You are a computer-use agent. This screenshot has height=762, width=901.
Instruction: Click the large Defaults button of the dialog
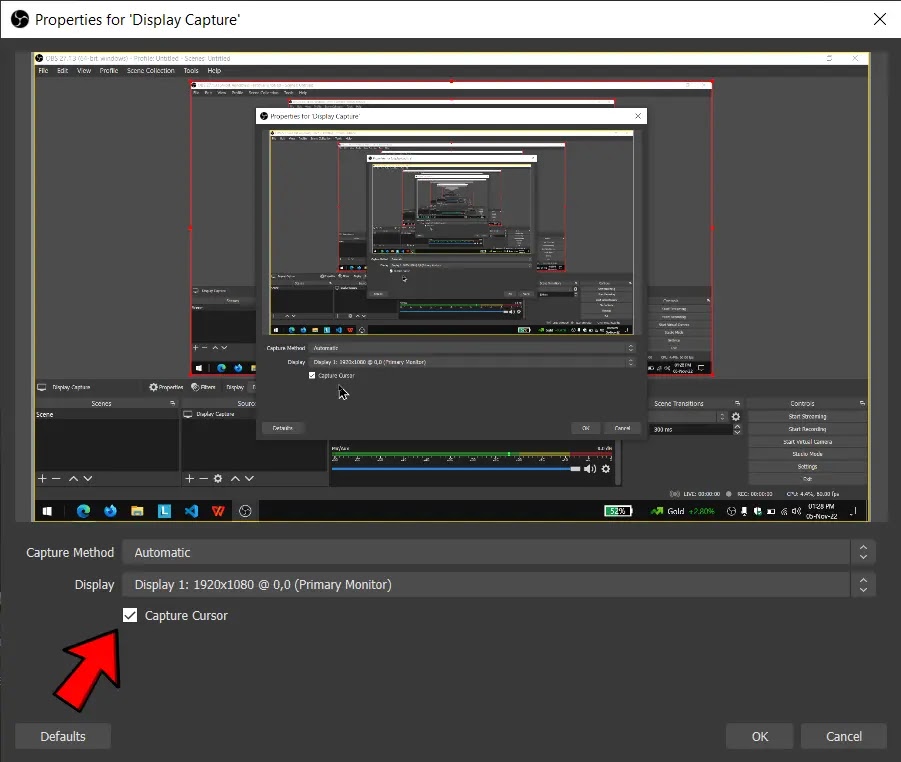click(x=63, y=736)
